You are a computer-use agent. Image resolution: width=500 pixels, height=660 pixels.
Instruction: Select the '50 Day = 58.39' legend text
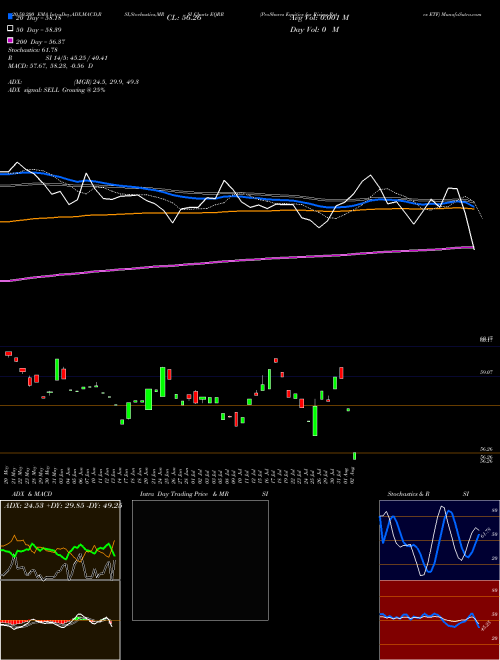click(x=39, y=30)
